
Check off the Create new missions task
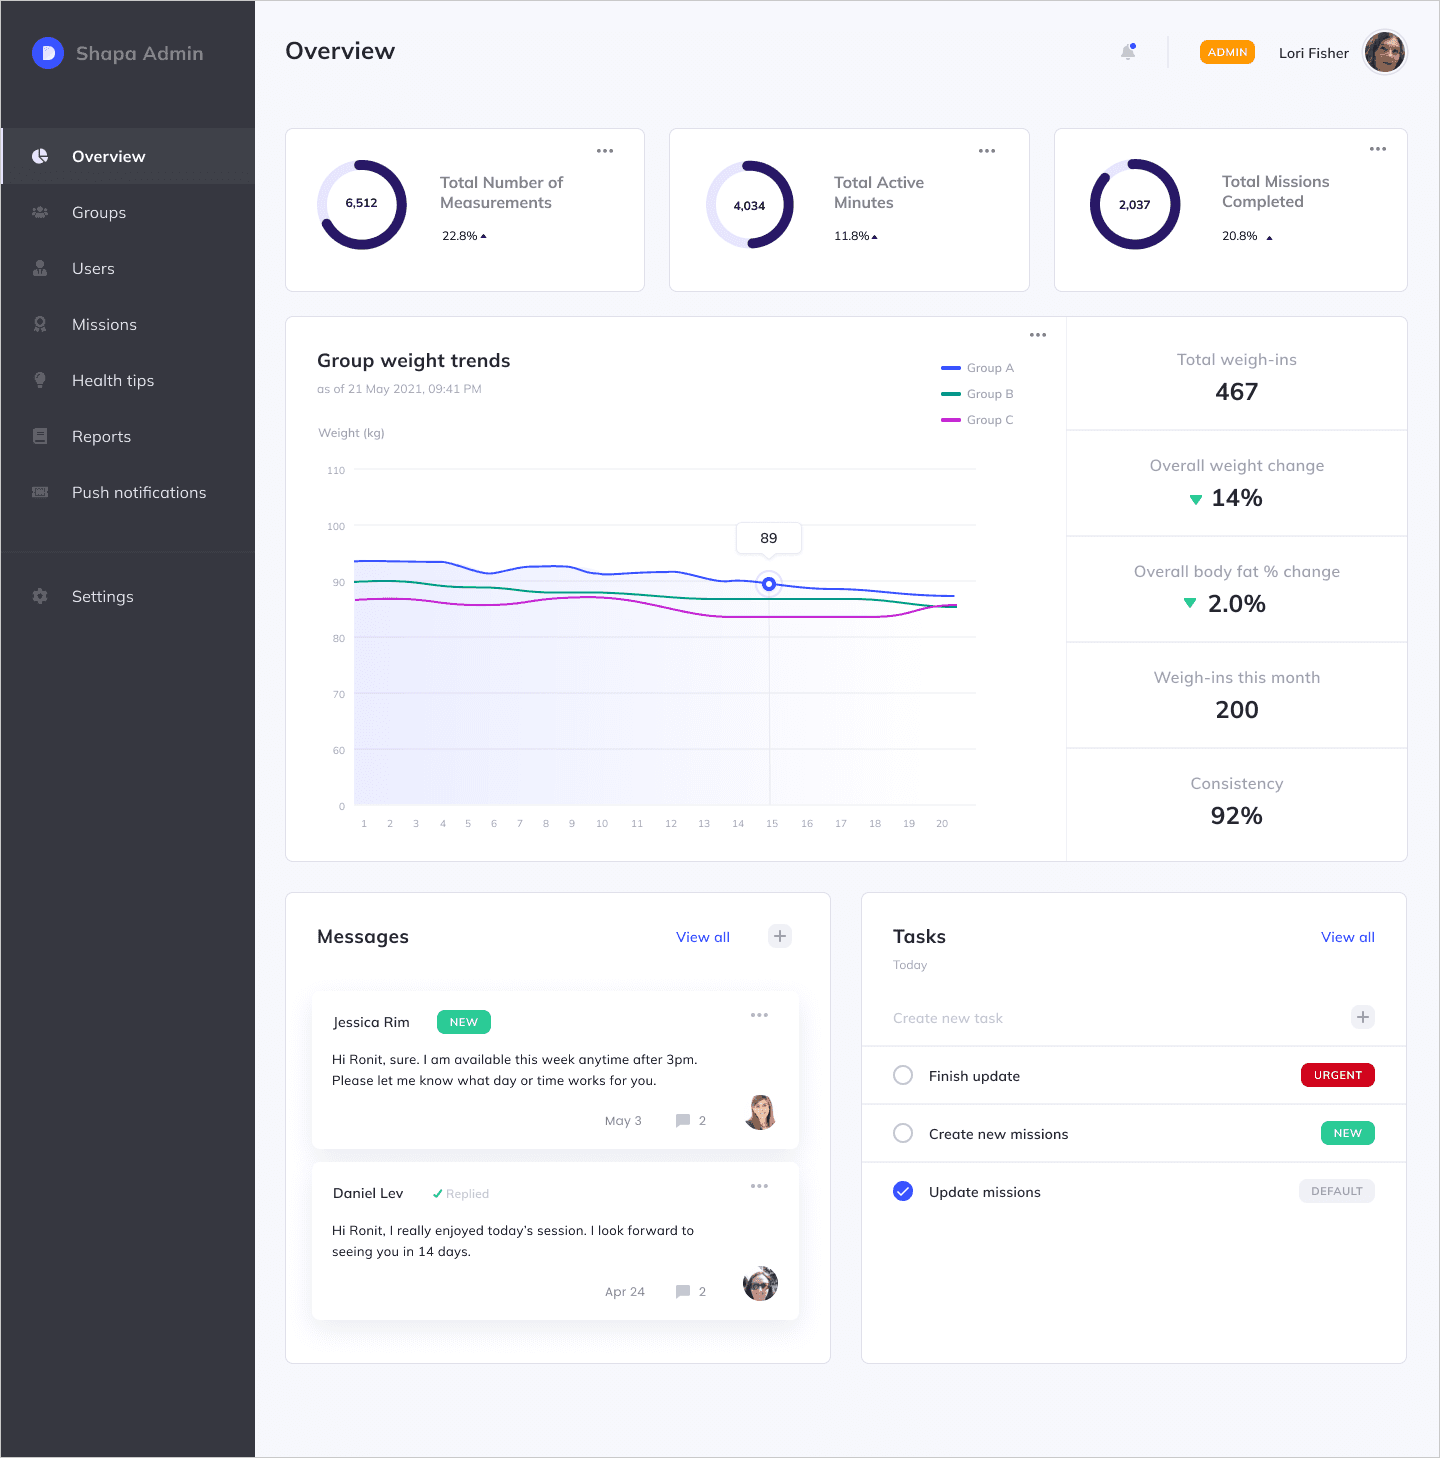pos(903,1133)
